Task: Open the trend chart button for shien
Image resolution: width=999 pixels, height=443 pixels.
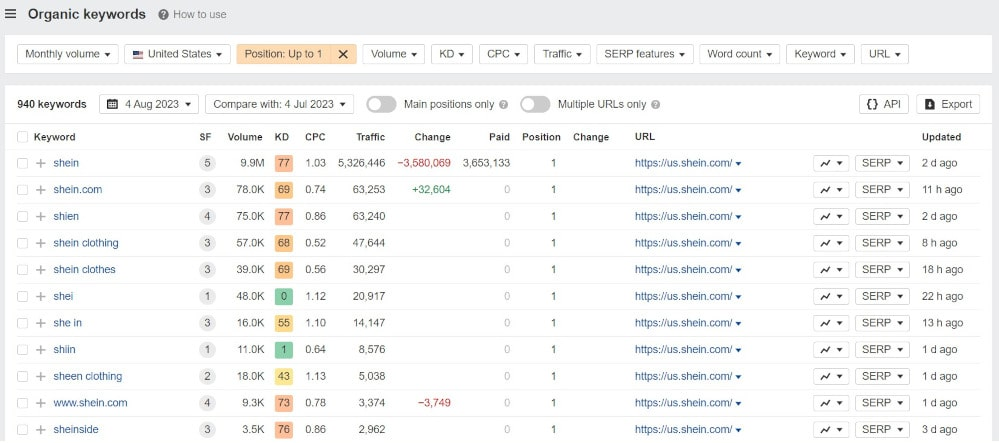Action: click(x=831, y=217)
